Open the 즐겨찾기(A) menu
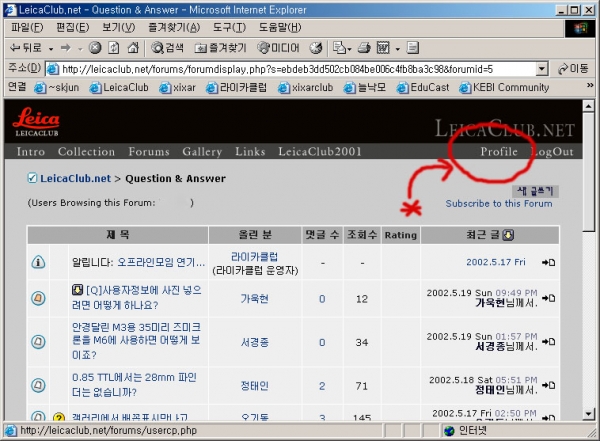 coord(174,27)
